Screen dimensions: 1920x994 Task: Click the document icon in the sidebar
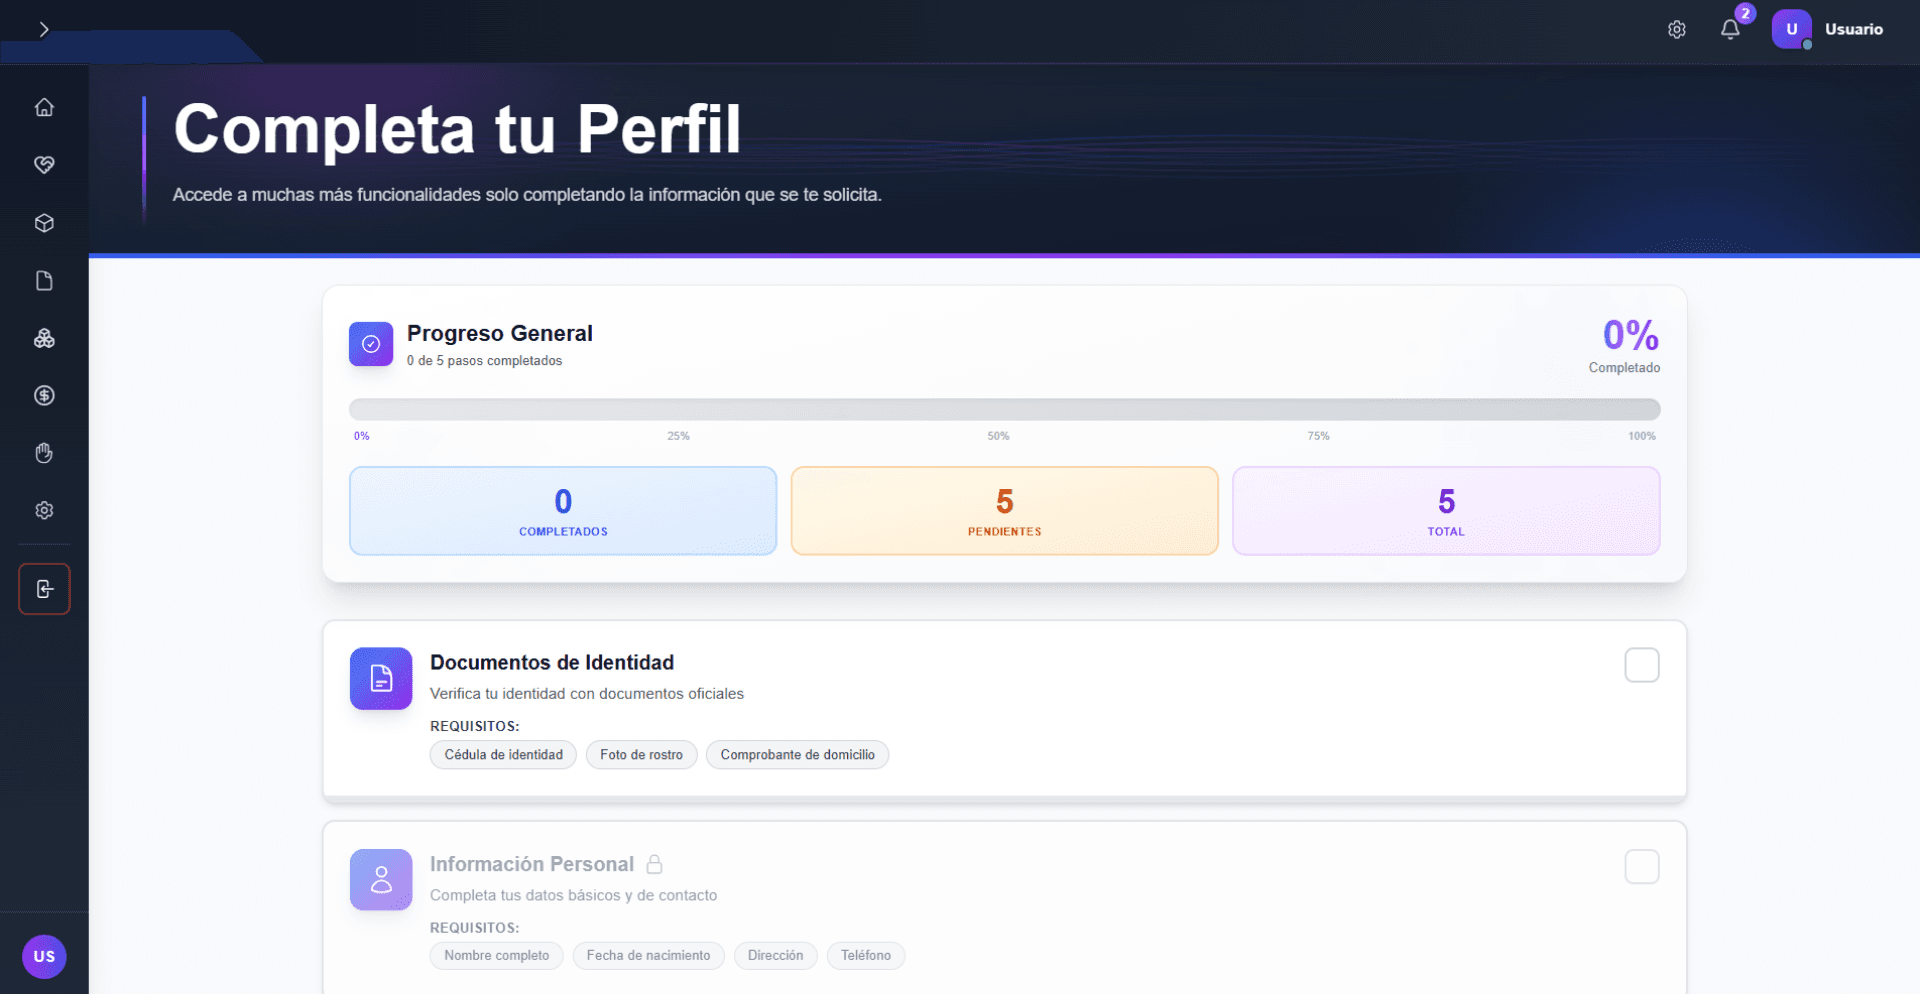click(x=44, y=281)
